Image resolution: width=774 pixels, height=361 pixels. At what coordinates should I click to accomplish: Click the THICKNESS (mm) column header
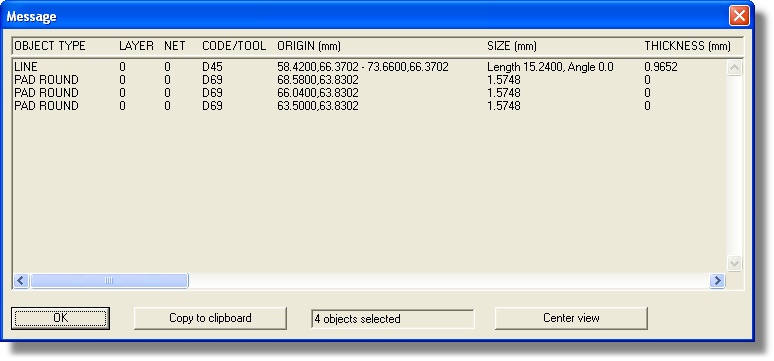click(688, 46)
